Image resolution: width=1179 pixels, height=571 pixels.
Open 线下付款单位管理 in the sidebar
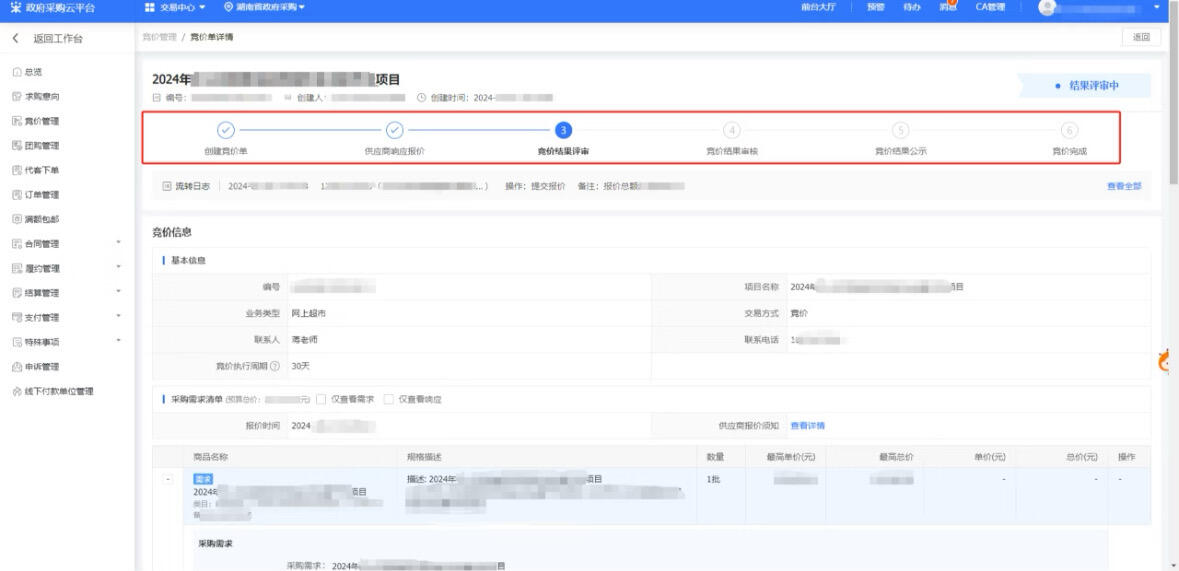pyautogui.click(x=53, y=391)
